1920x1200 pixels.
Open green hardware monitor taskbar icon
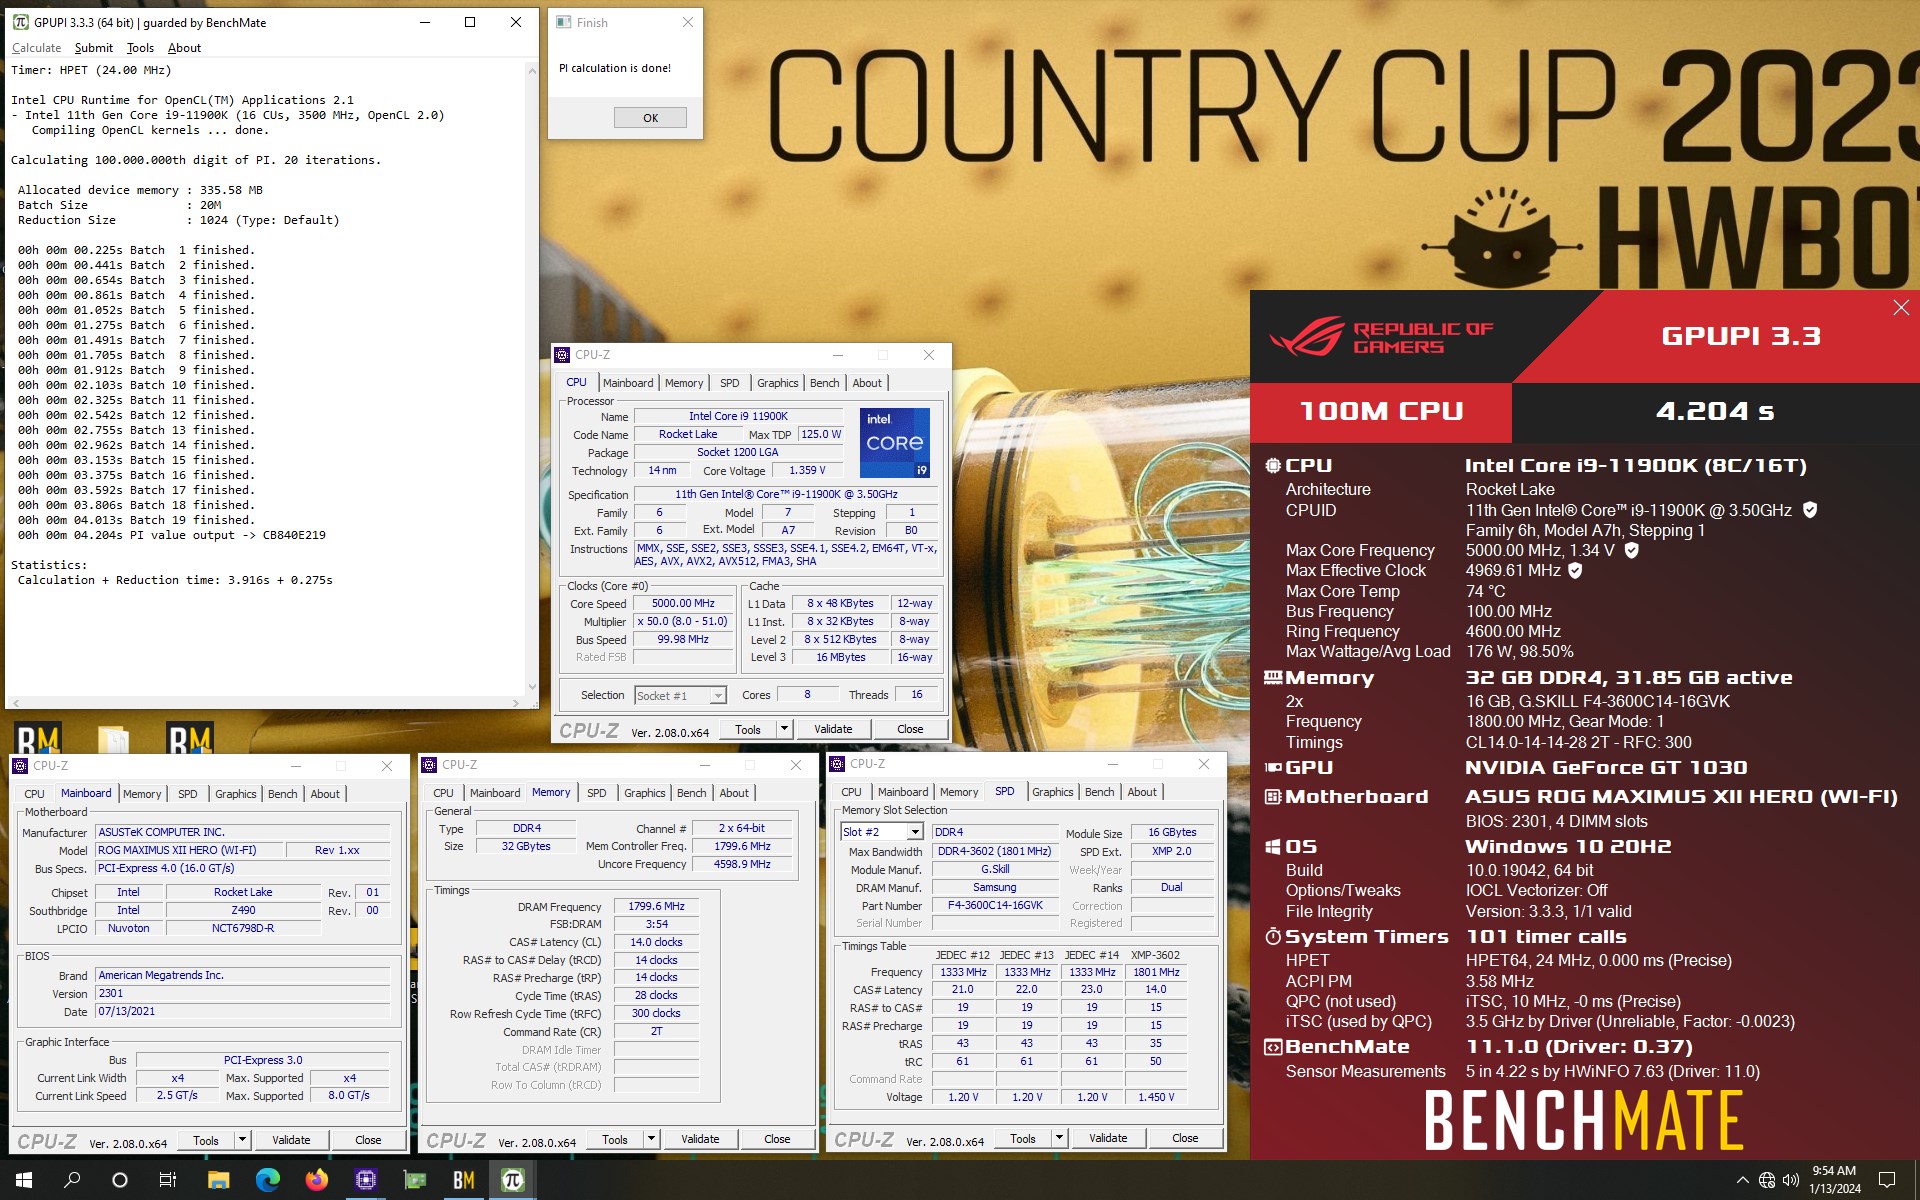(414, 1180)
